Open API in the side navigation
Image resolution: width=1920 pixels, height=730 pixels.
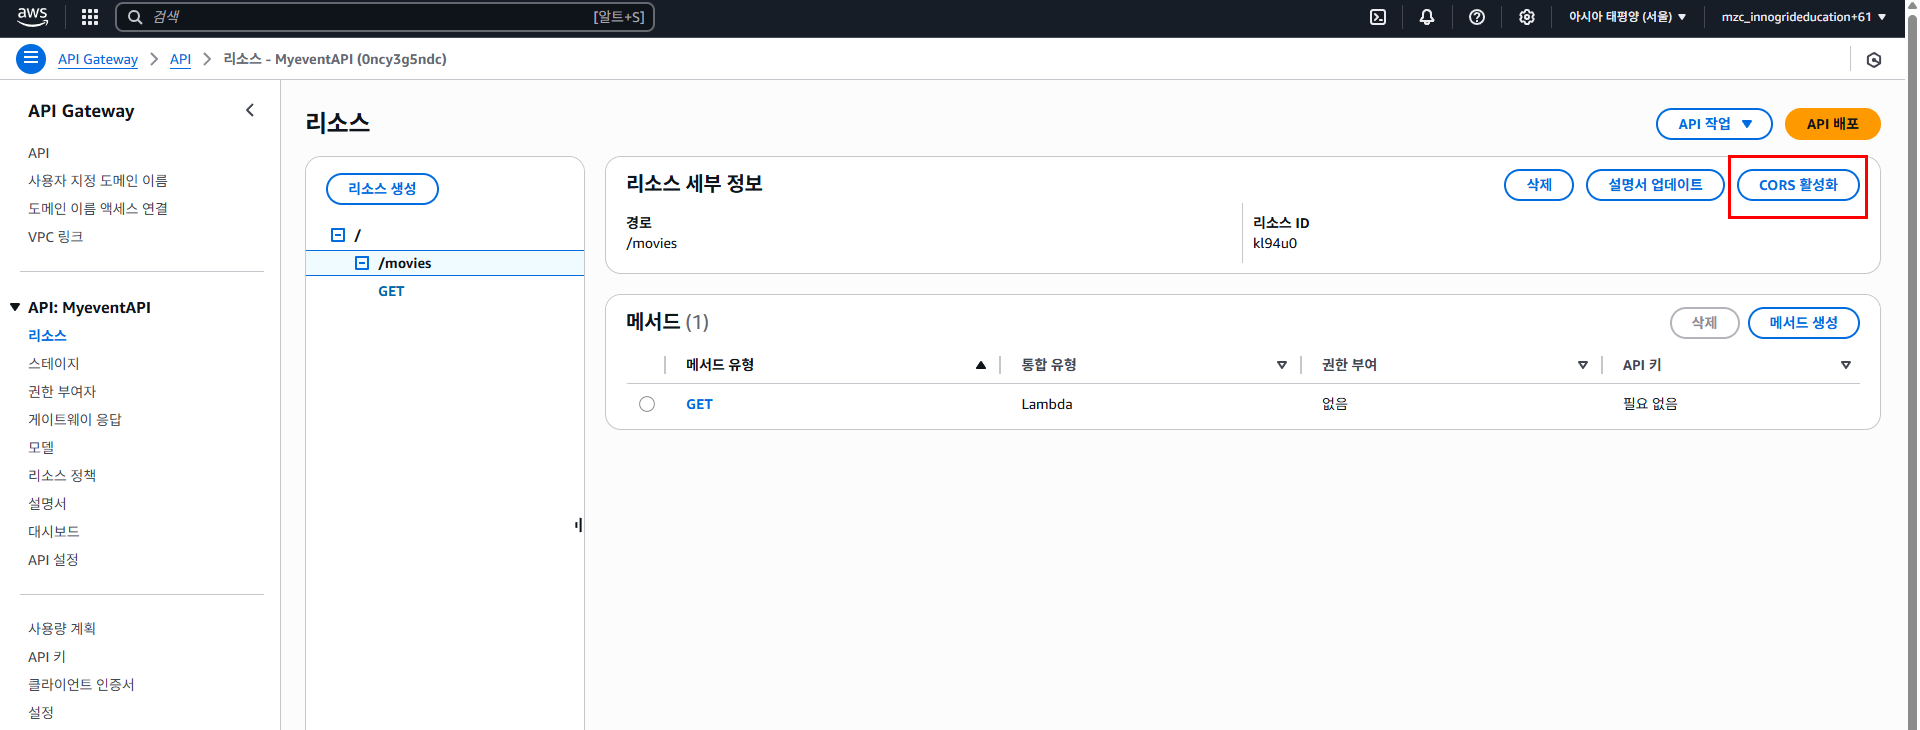click(38, 153)
